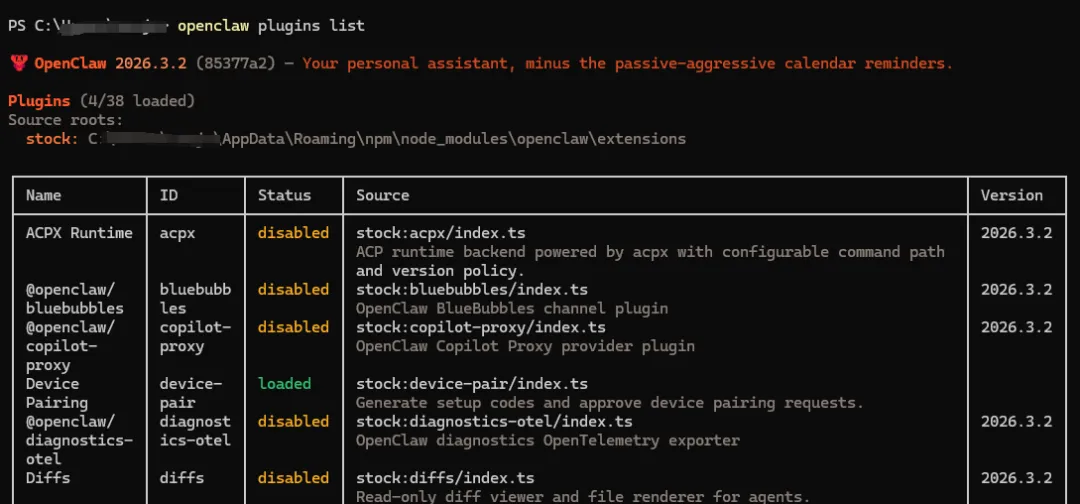This screenshot has height=504, width=1080.
Task: Click the red OpenClaw lobster icon
Action: click(x=19, y=64)
